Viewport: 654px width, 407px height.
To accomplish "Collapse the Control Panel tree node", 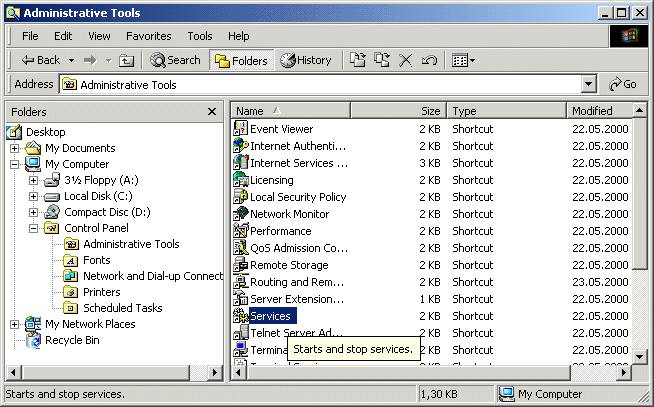I will 33,228.
